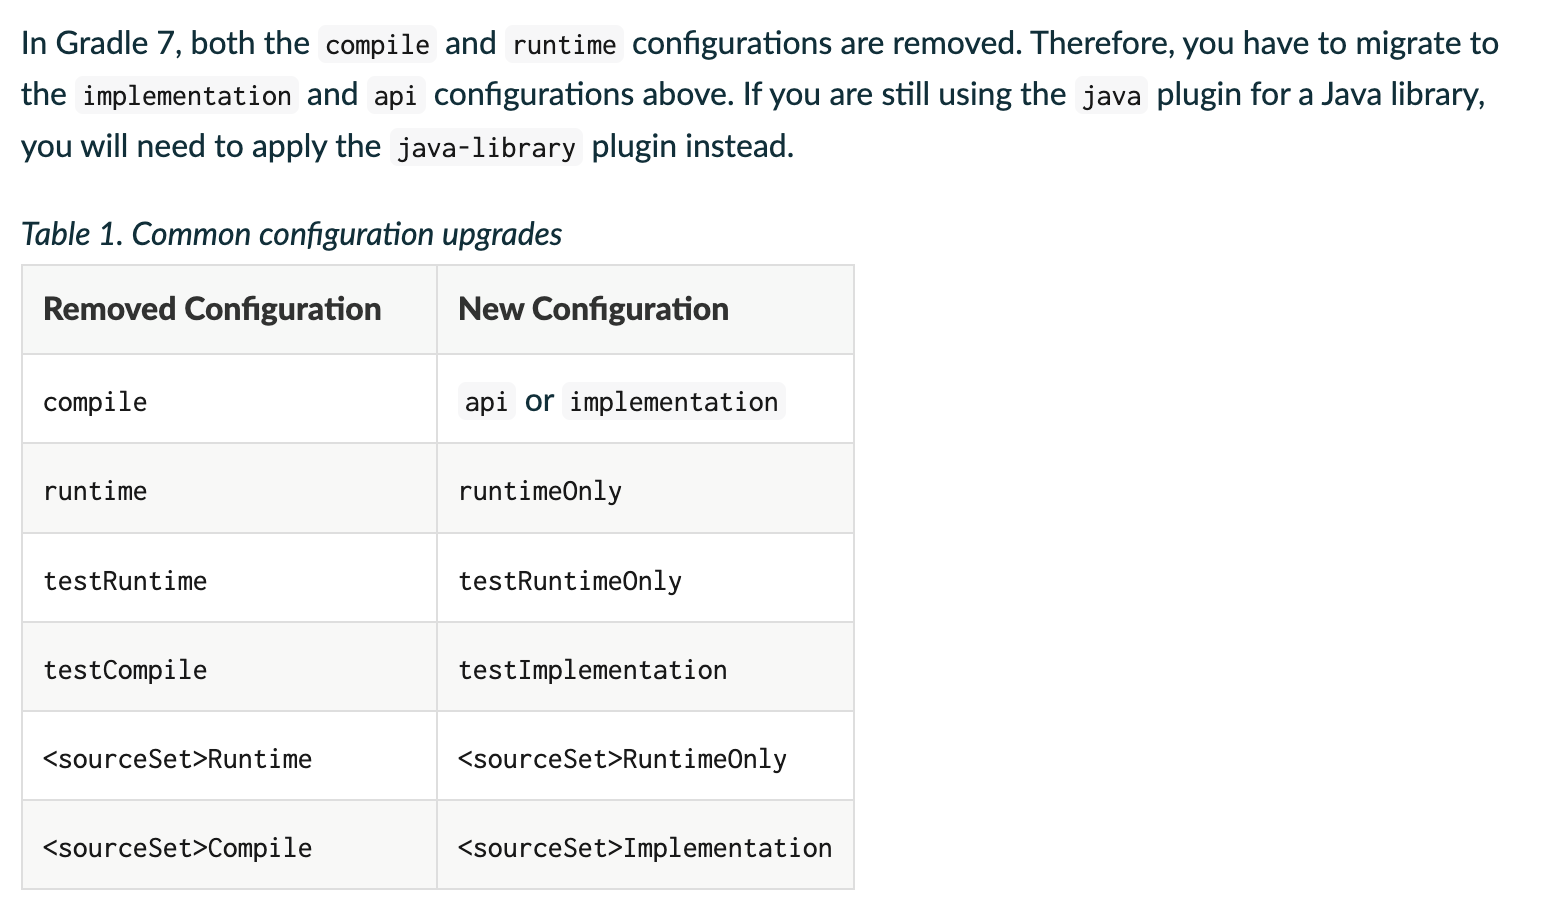Screen dimensions: 1548x912
Task: Click the 'java' inline code in paragraph
Action: (1112, 96)
